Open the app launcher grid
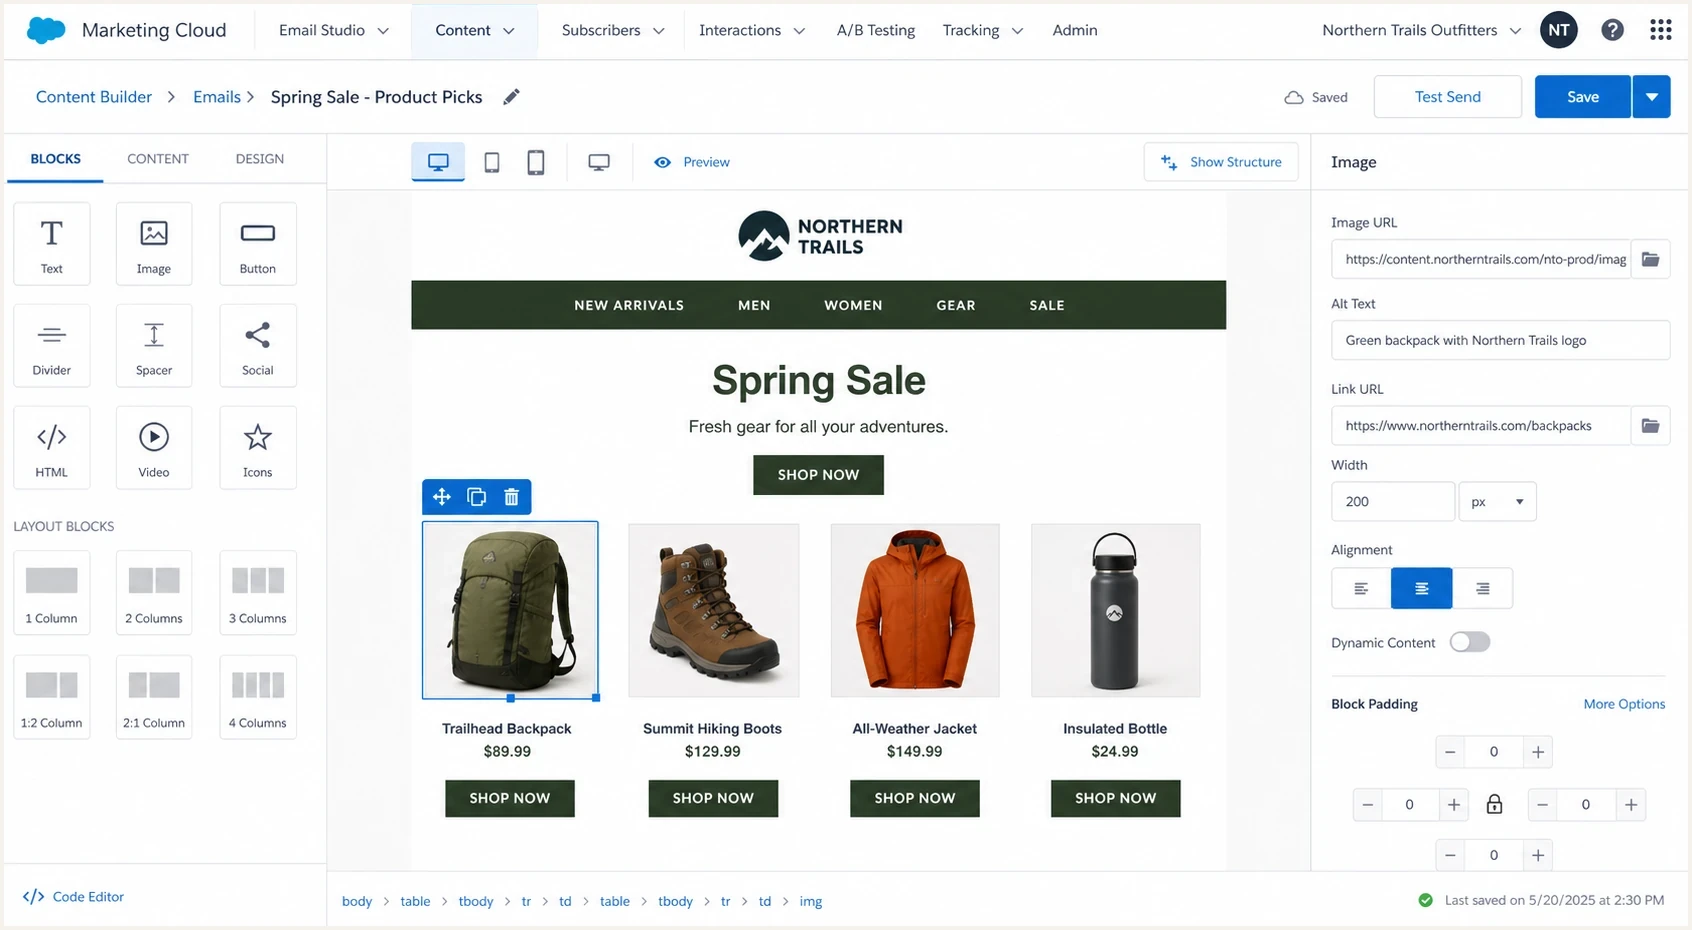 [x=1661, y=30]
